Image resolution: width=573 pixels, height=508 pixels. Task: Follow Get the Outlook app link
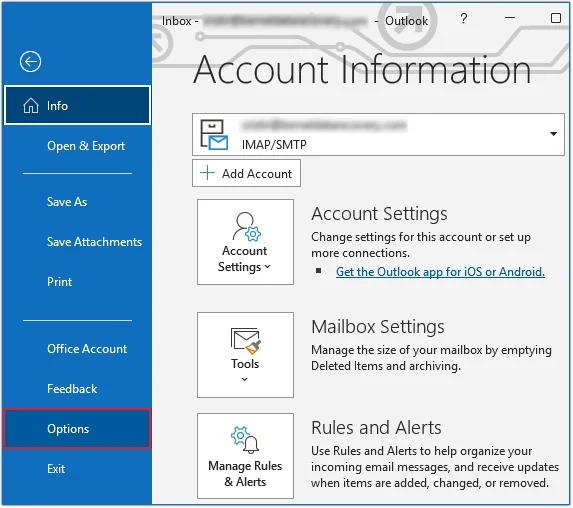pos(440,272)
